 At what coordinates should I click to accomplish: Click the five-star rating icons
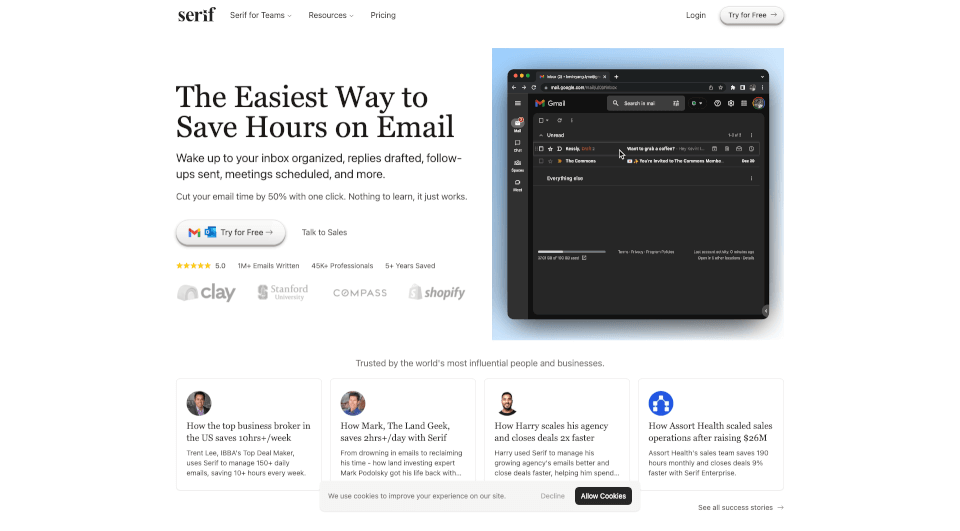point(193,266)
